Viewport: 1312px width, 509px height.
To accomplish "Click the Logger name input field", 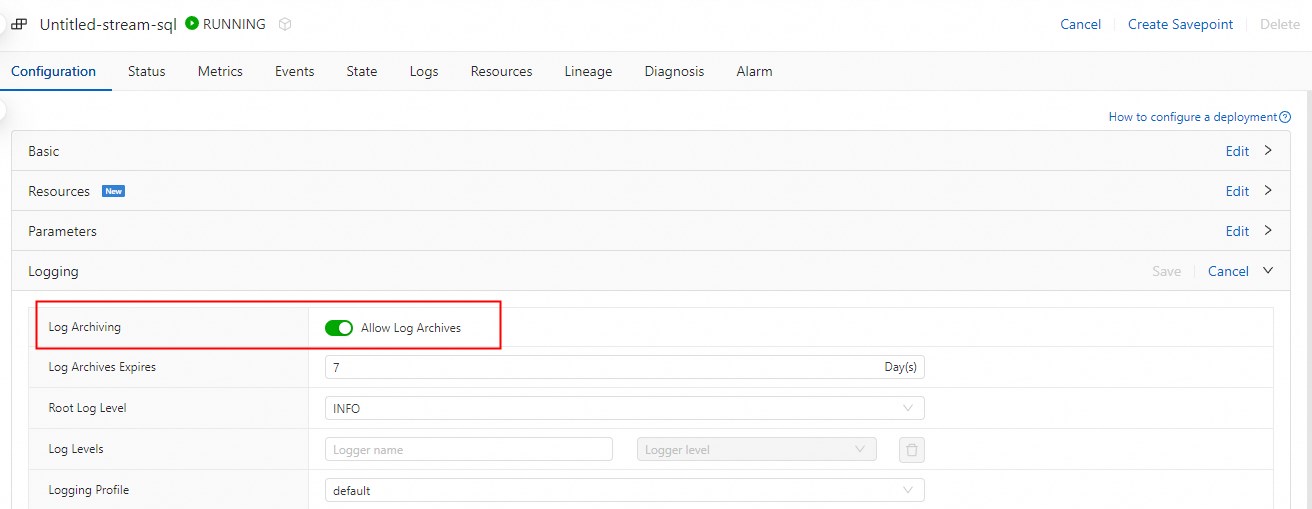I will (468, 450).
